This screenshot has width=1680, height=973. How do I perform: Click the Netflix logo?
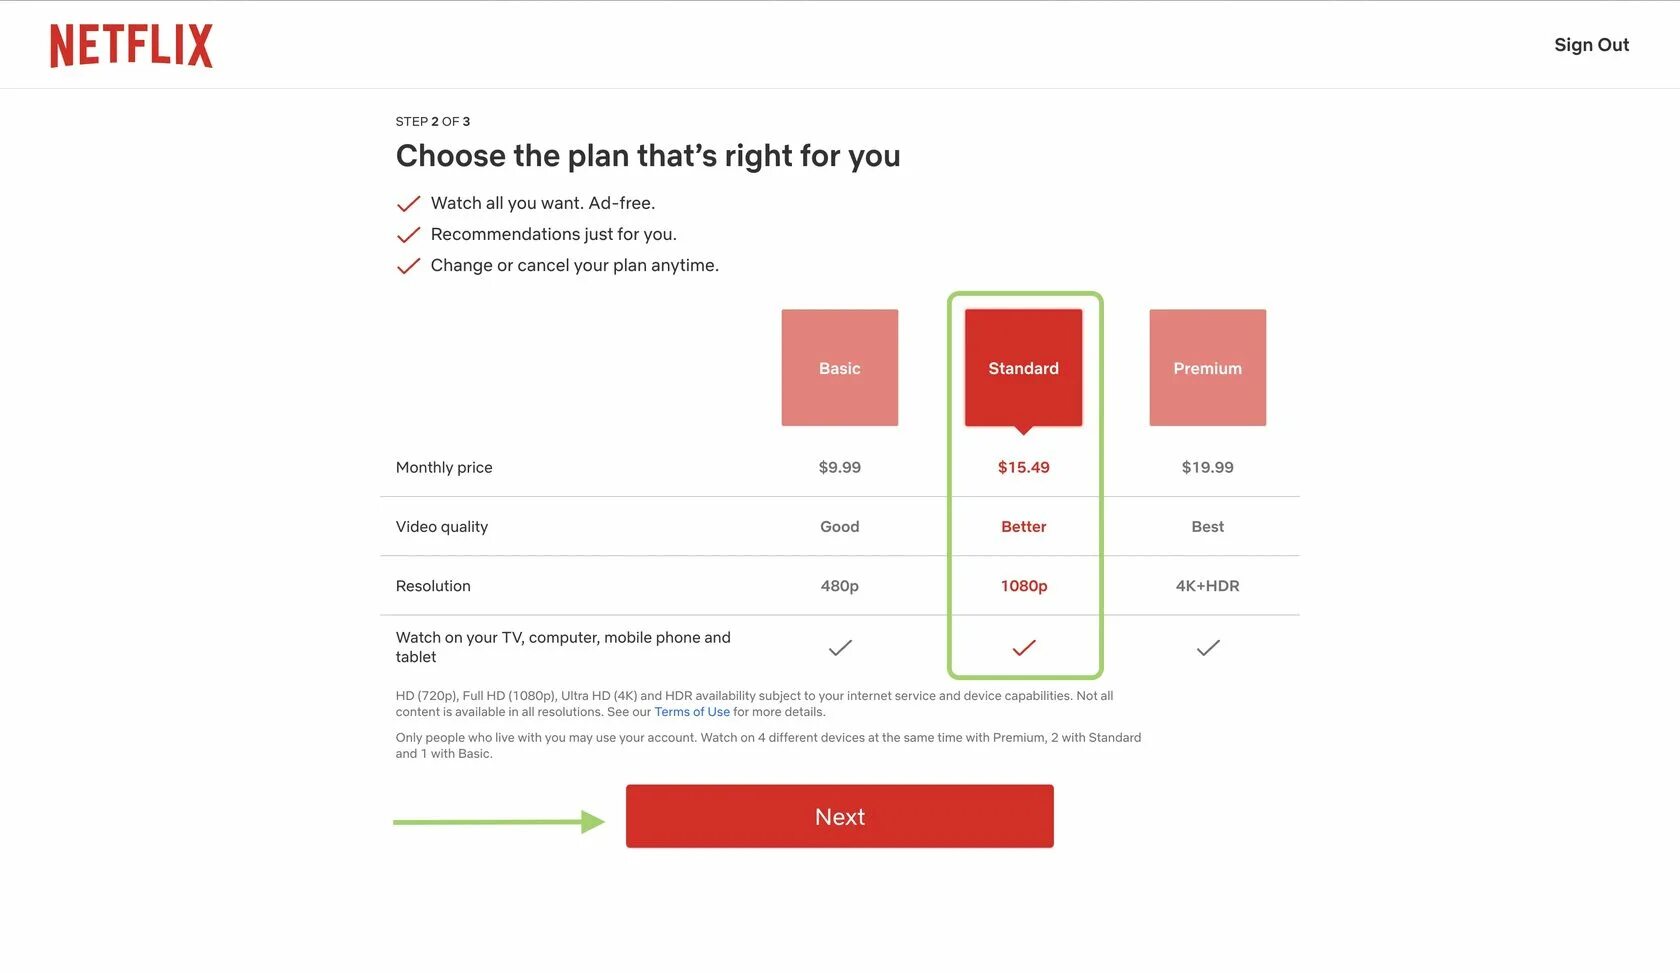131,46
